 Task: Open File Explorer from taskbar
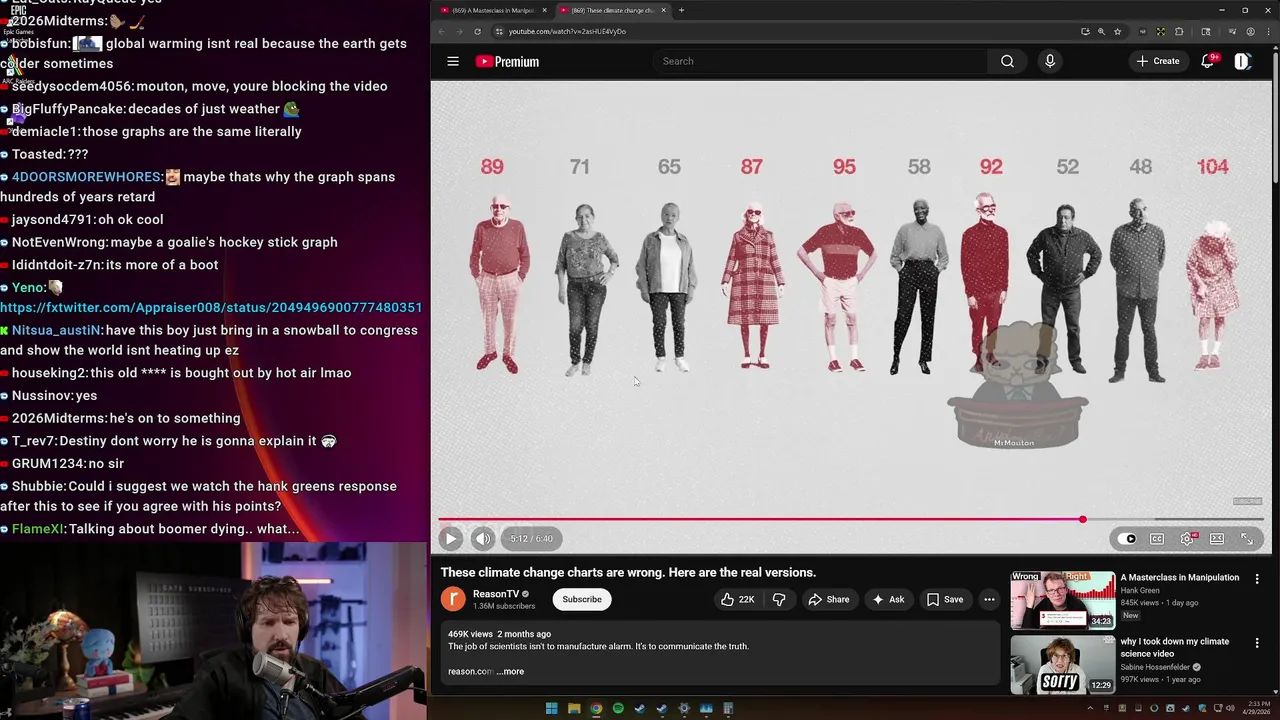[574, 709]
